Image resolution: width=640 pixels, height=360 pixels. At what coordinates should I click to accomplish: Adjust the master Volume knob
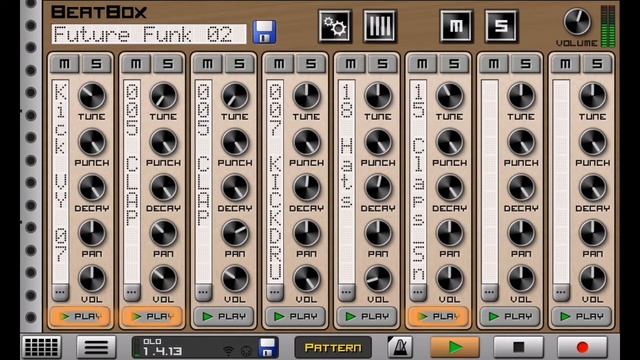(577, 21)
